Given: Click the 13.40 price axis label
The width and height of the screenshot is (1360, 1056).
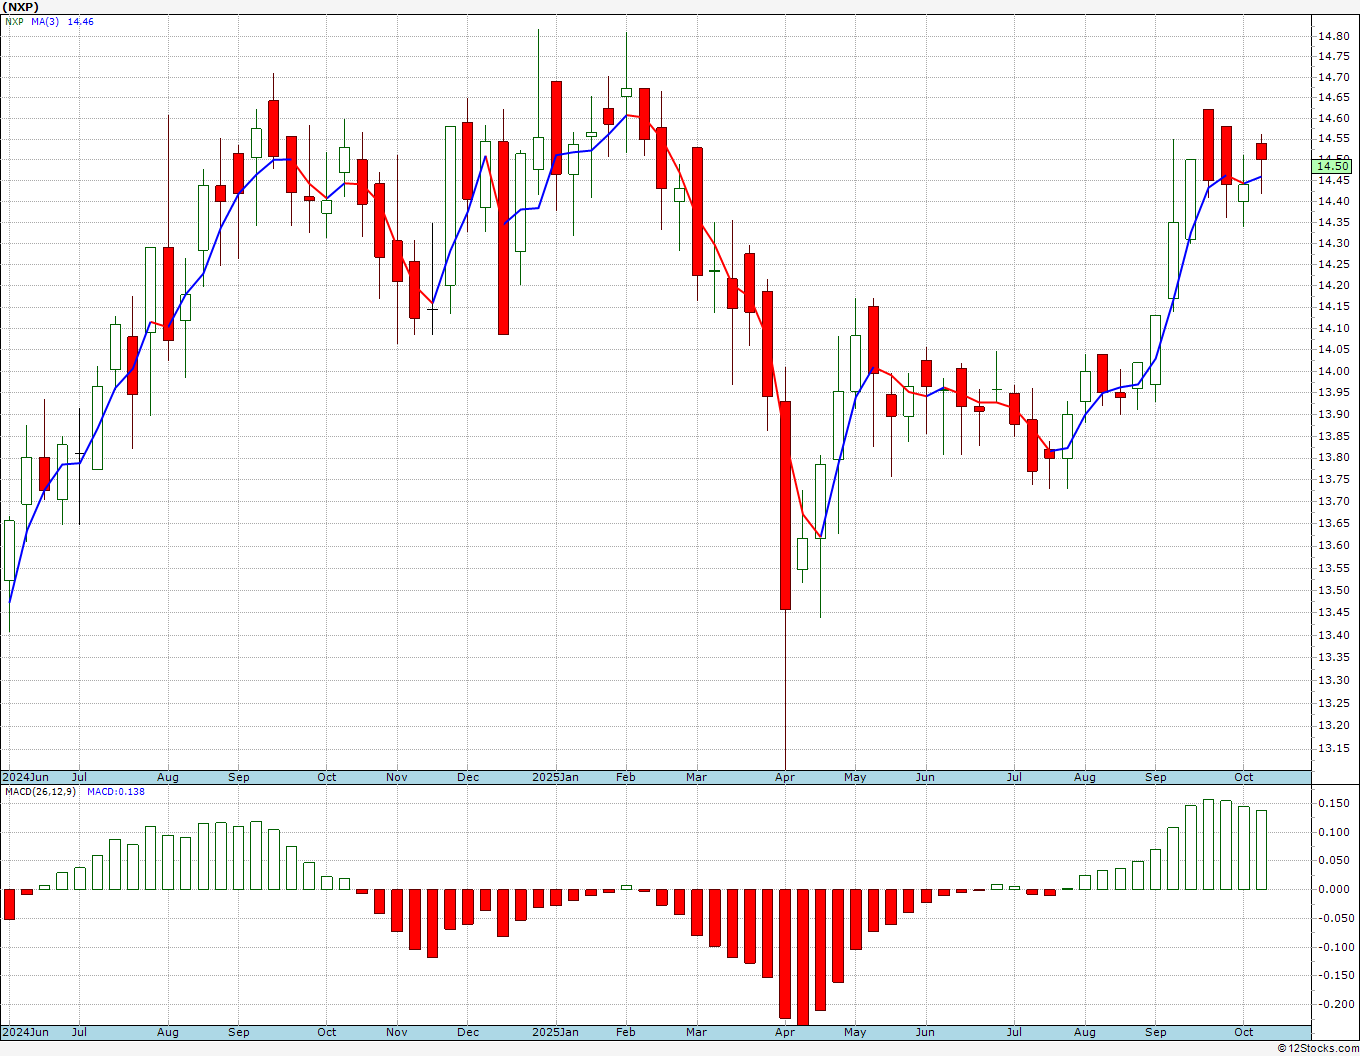Looking at the screenshot, I should 1334,635.
